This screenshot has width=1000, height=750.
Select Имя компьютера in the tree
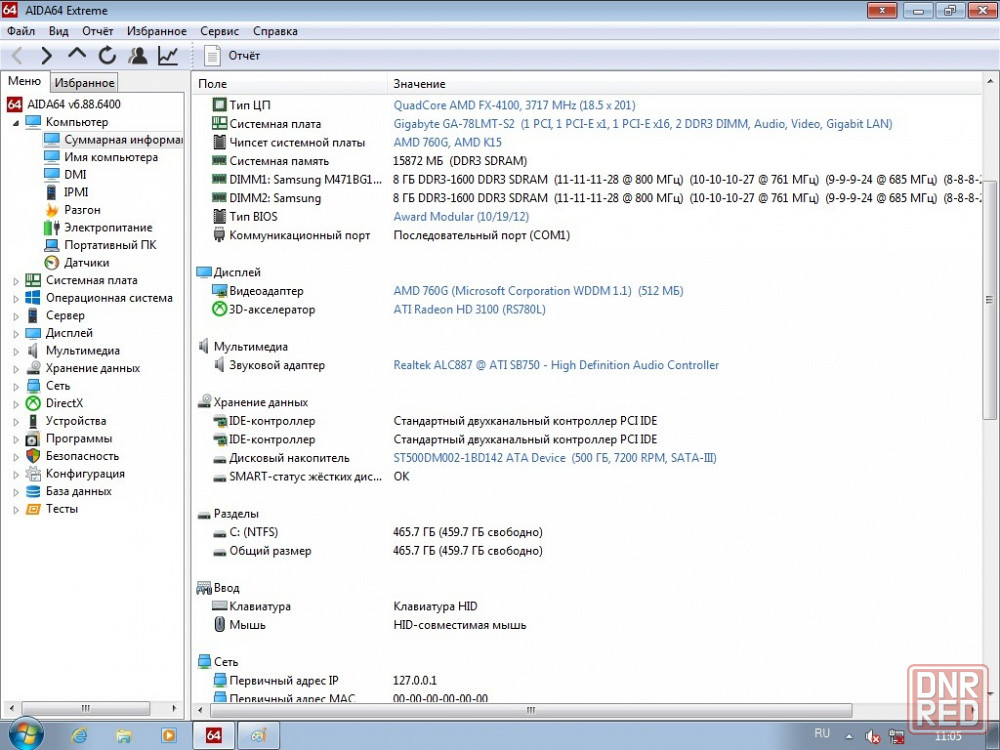click(110, 157)
